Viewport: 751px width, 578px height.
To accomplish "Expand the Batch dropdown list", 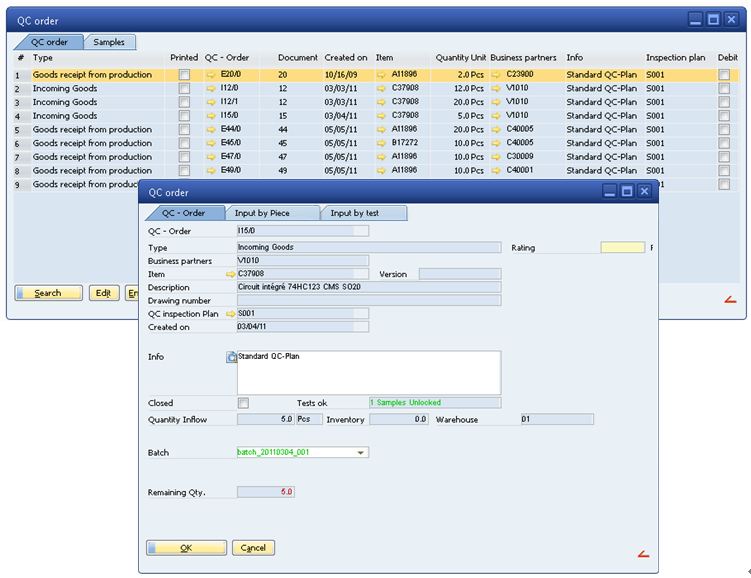I will pyautogui.click(x=361, y=453).
